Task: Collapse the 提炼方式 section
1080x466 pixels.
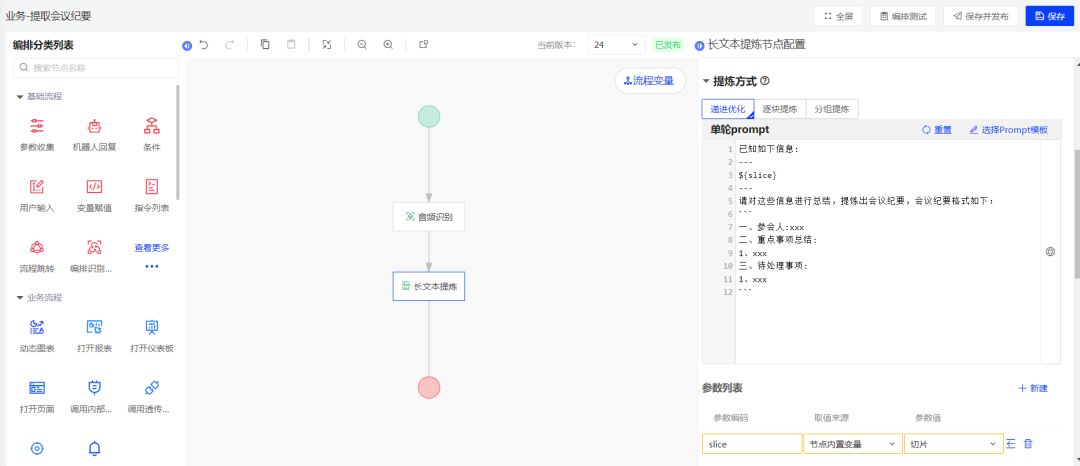Action: pos(706,82)
